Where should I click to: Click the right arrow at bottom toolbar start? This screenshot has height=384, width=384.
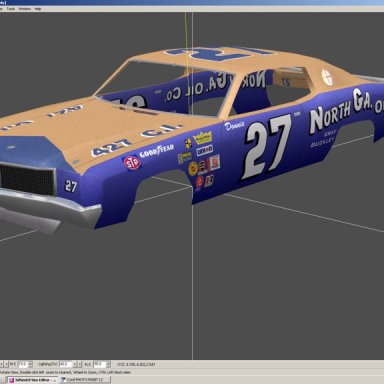pos(6,364)
